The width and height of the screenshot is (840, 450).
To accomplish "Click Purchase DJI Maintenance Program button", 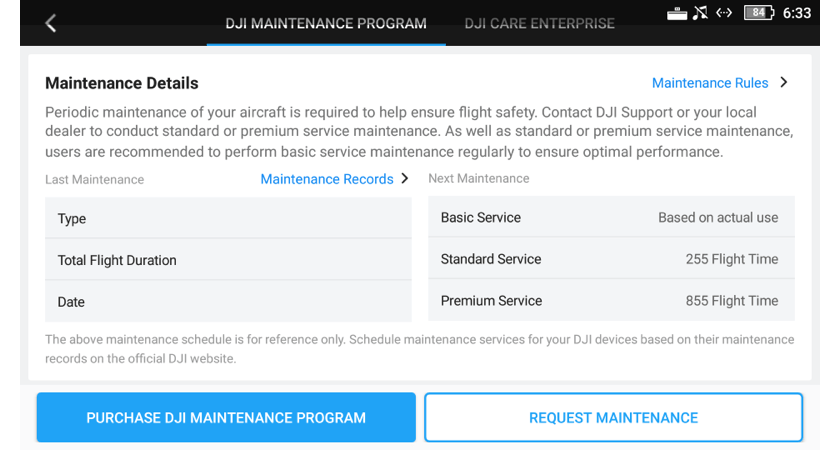I will [226, 417].
